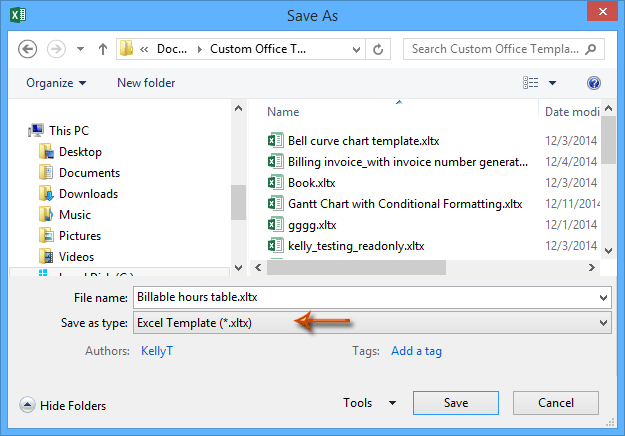Image resolution: width=625 pixels, height=436 pixels.
Task: Select the Doc... breadcrumb segment
Action: tap(172, 49)
